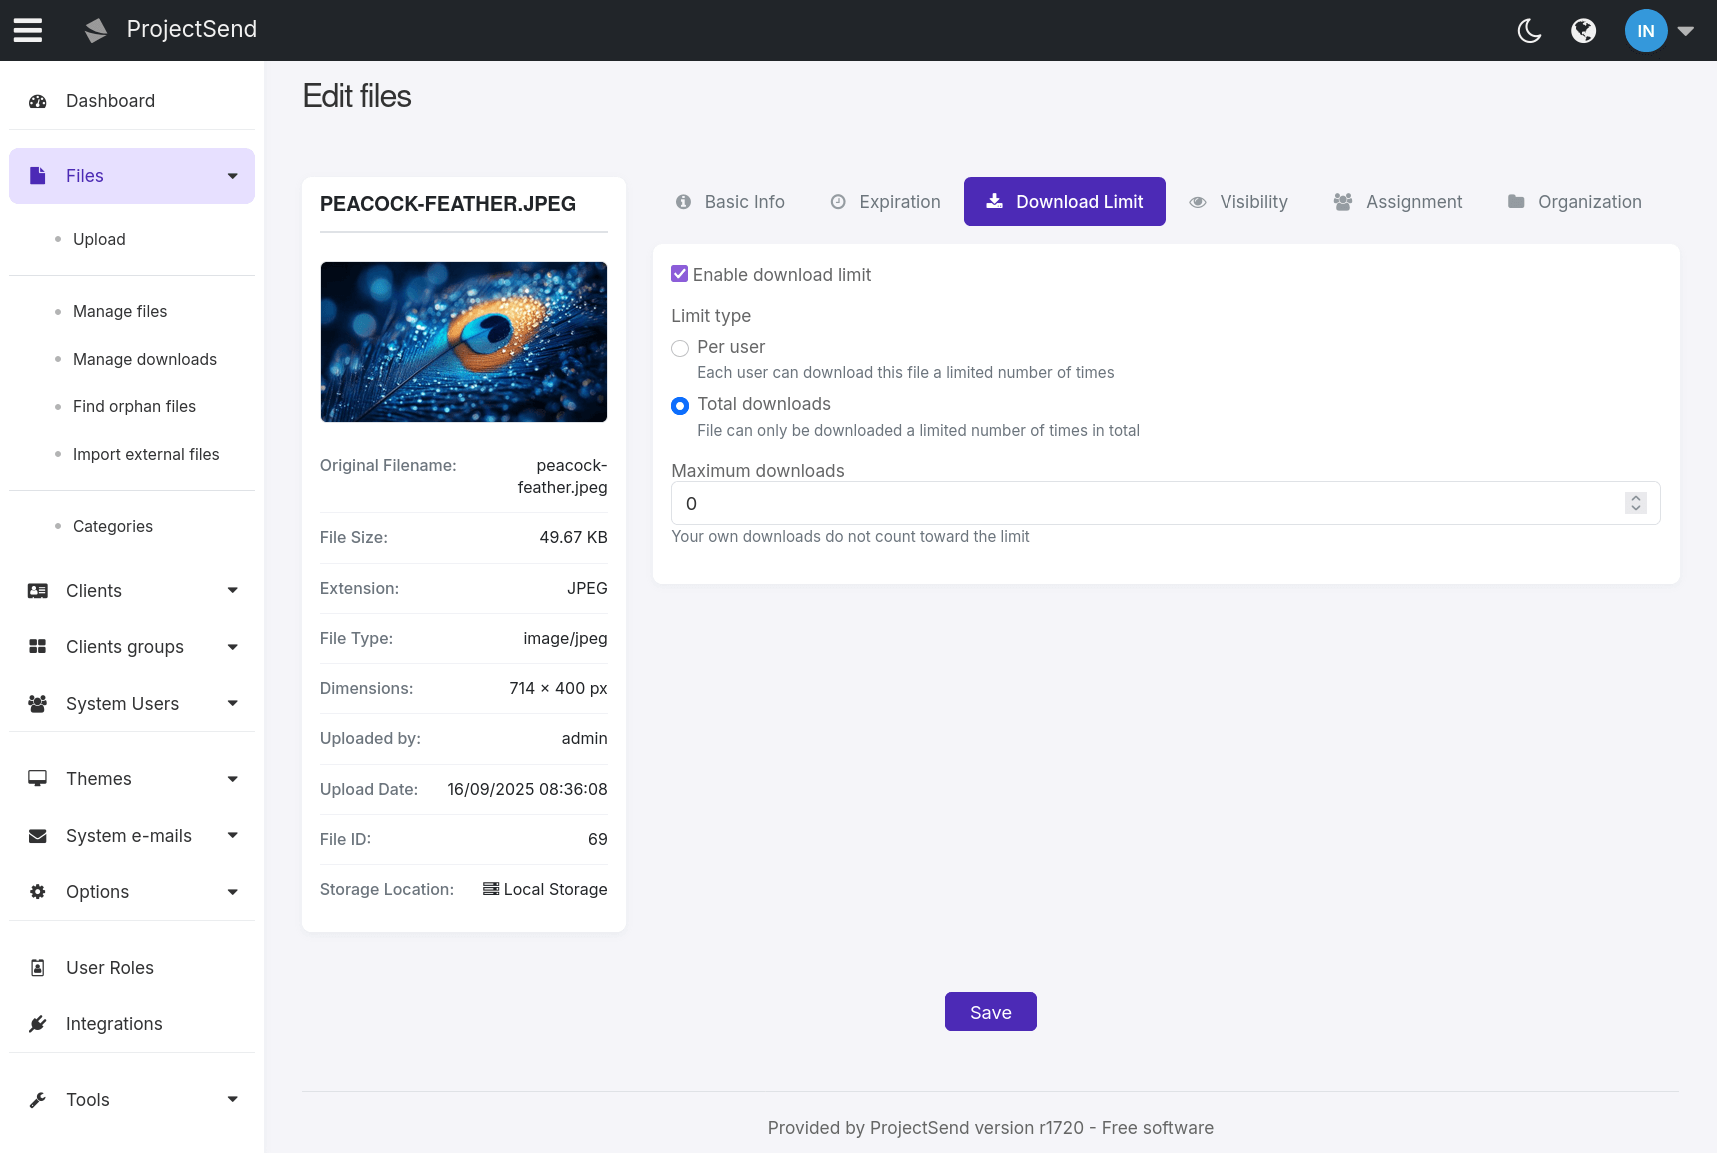Select the Total downloads limit type

pos(680,406)
